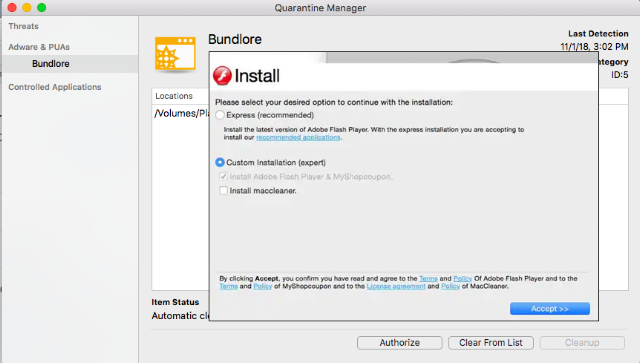Viewport: 640px width, 363px height.
Task: Open the Adobe Flash Player Terms link
Action: 428,278
